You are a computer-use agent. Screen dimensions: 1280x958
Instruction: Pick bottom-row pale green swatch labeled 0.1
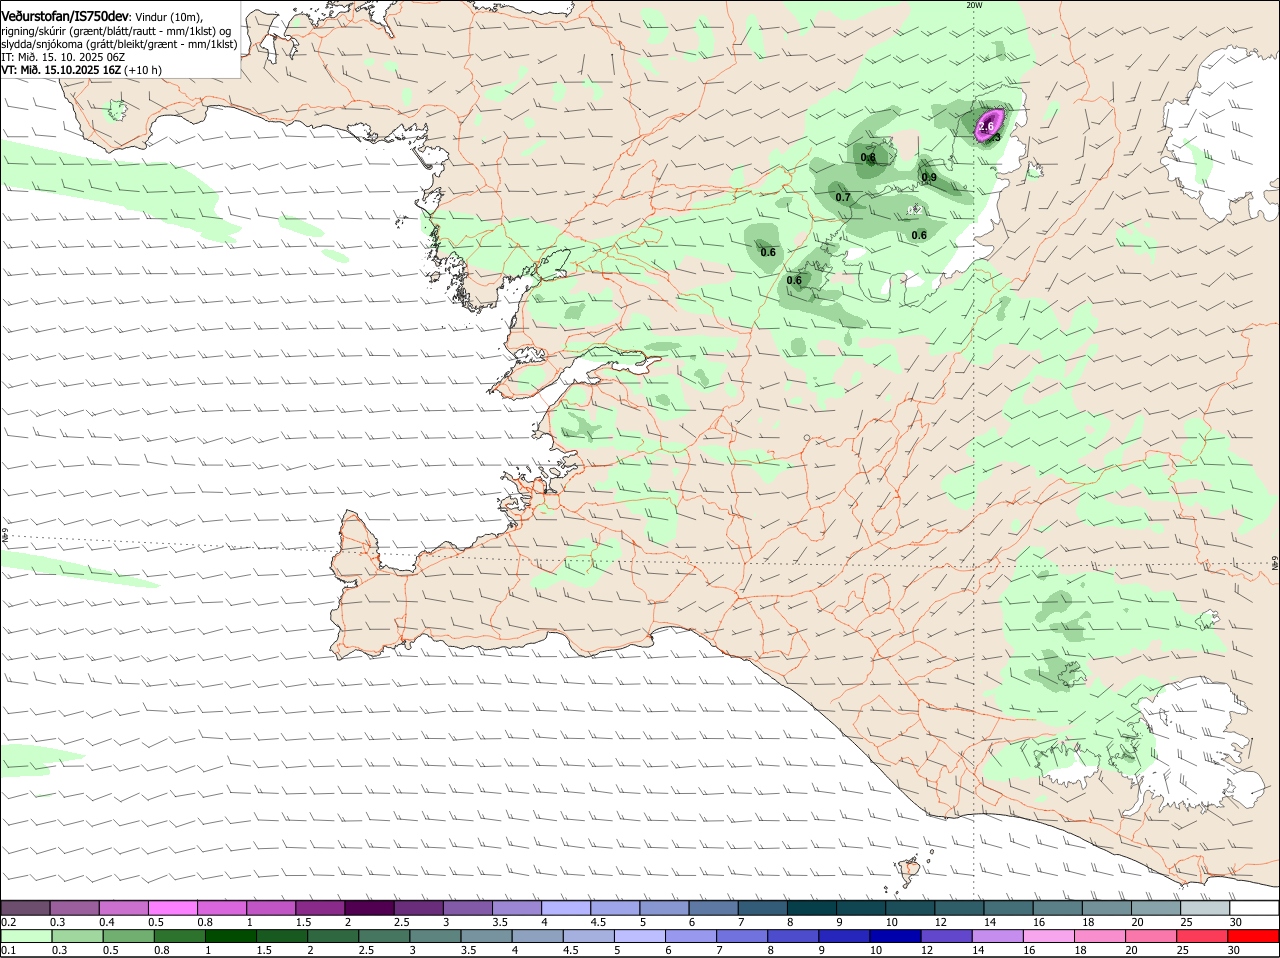26,935
